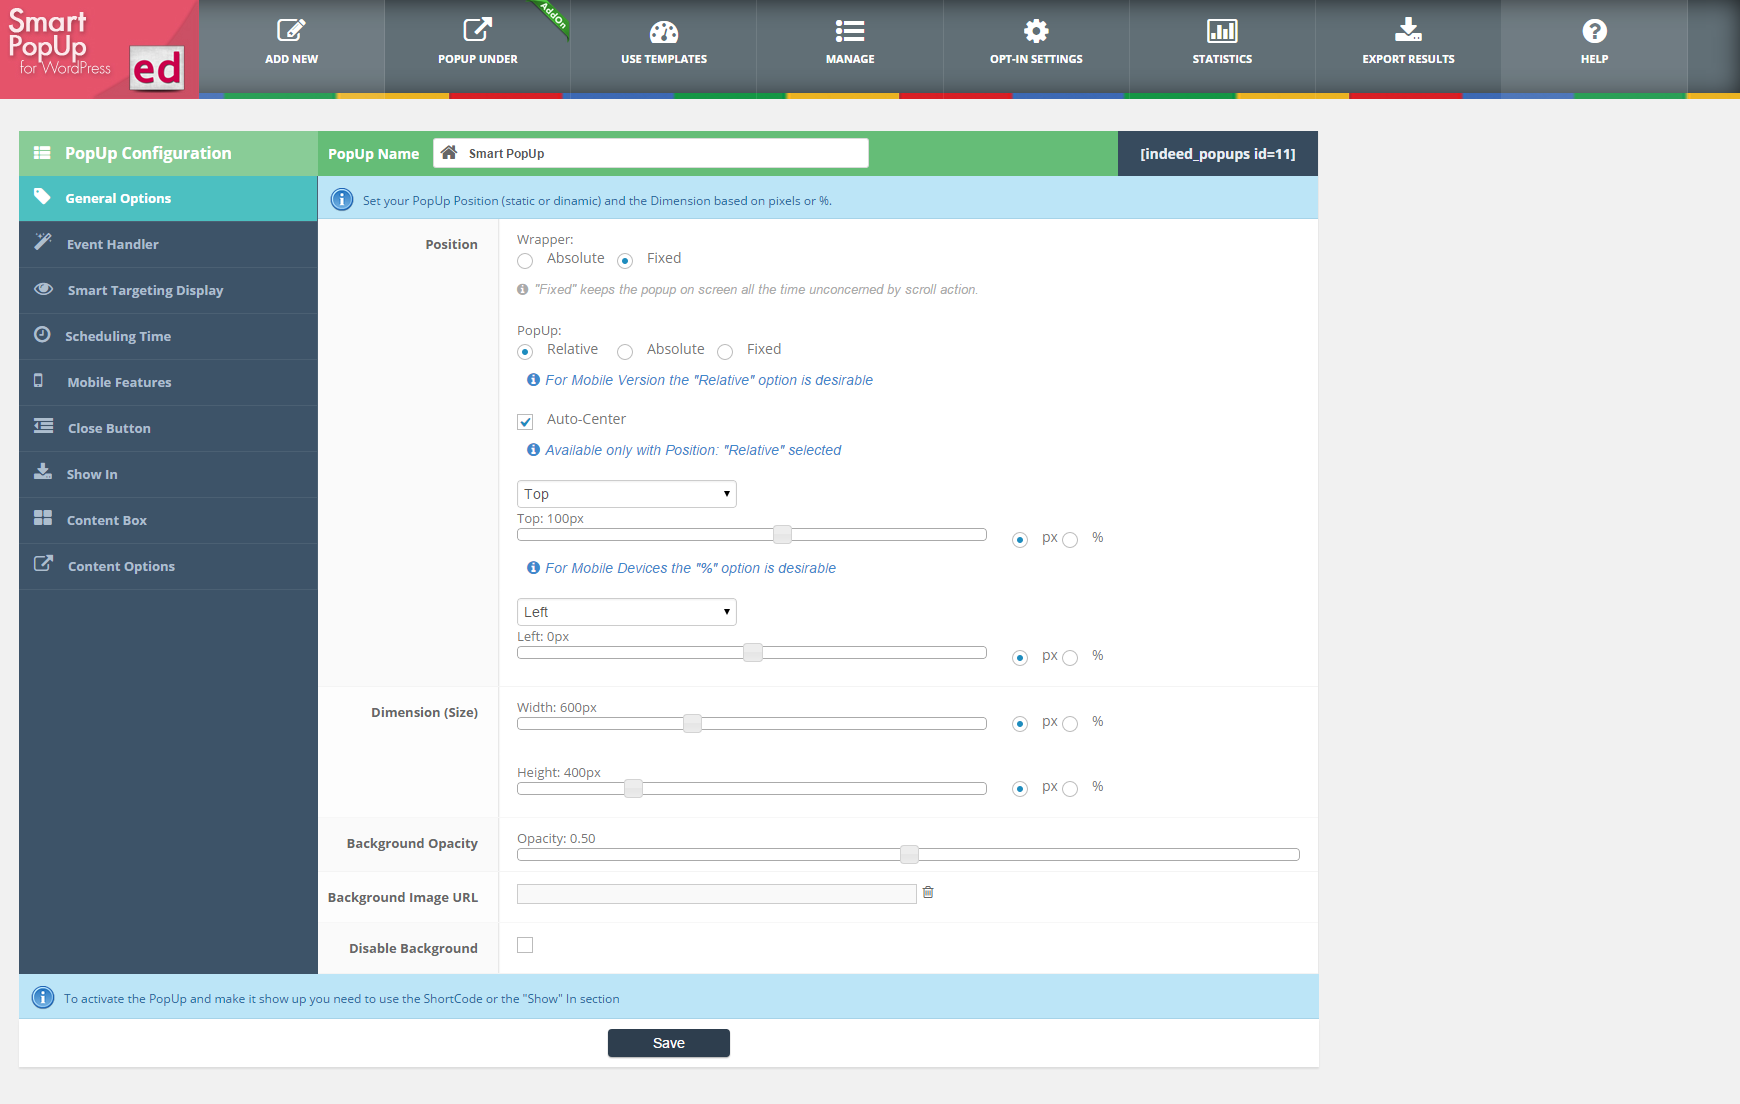Click the Smart Targeting Display eye icon
Screen dimensions: 1740x1104
43,289
